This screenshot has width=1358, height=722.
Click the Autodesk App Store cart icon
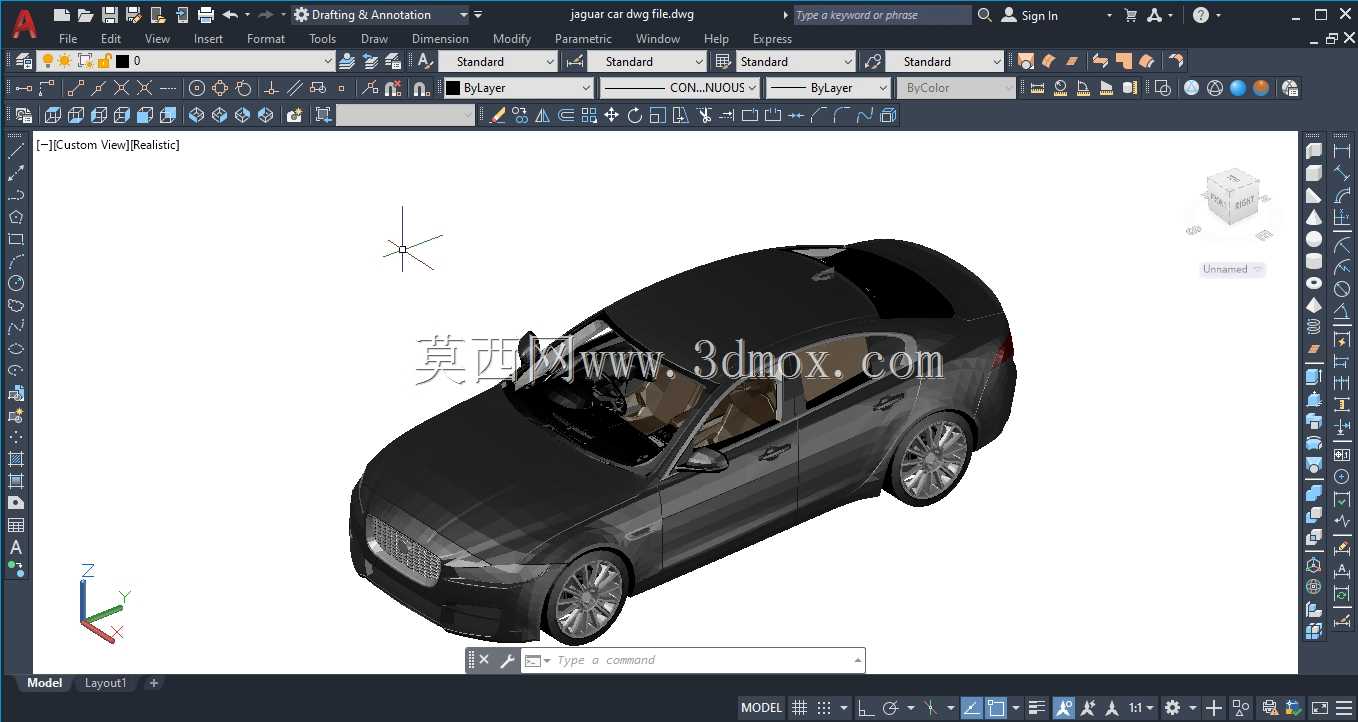coord(1131,15)
